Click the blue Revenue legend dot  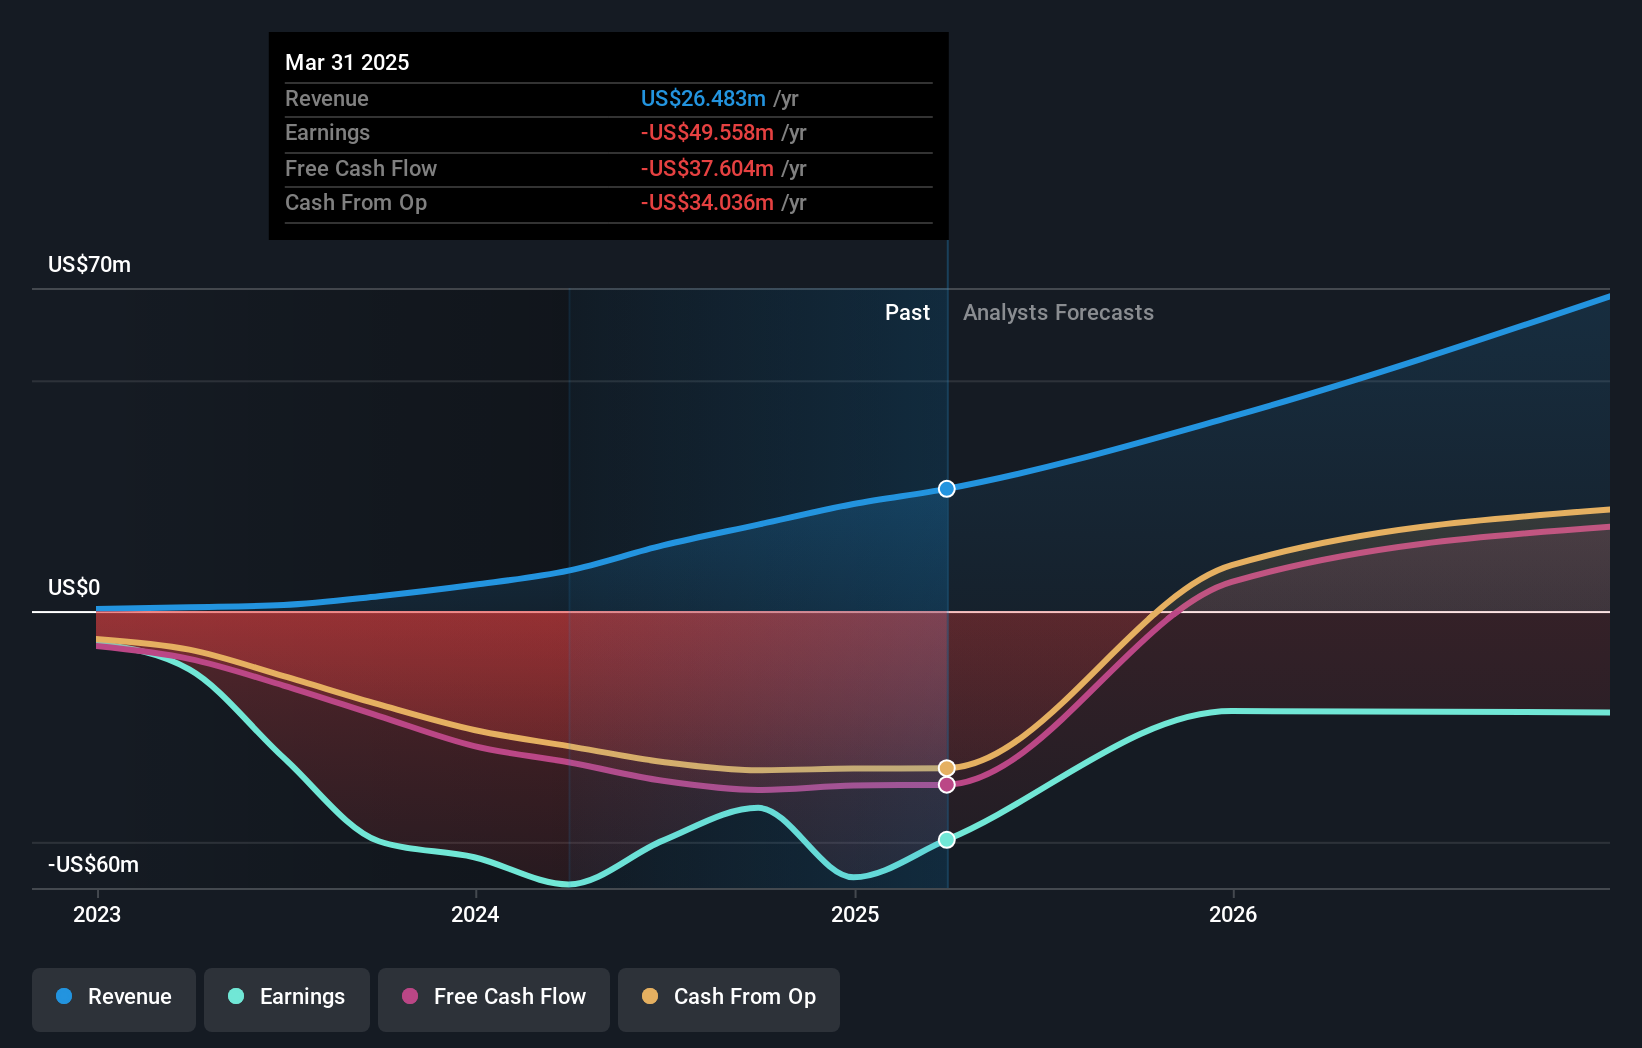[62, 997]
